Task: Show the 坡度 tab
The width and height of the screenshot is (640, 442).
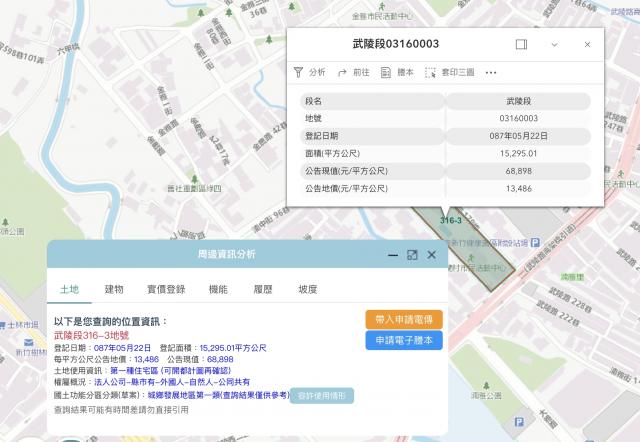Action: click(308, 289)
